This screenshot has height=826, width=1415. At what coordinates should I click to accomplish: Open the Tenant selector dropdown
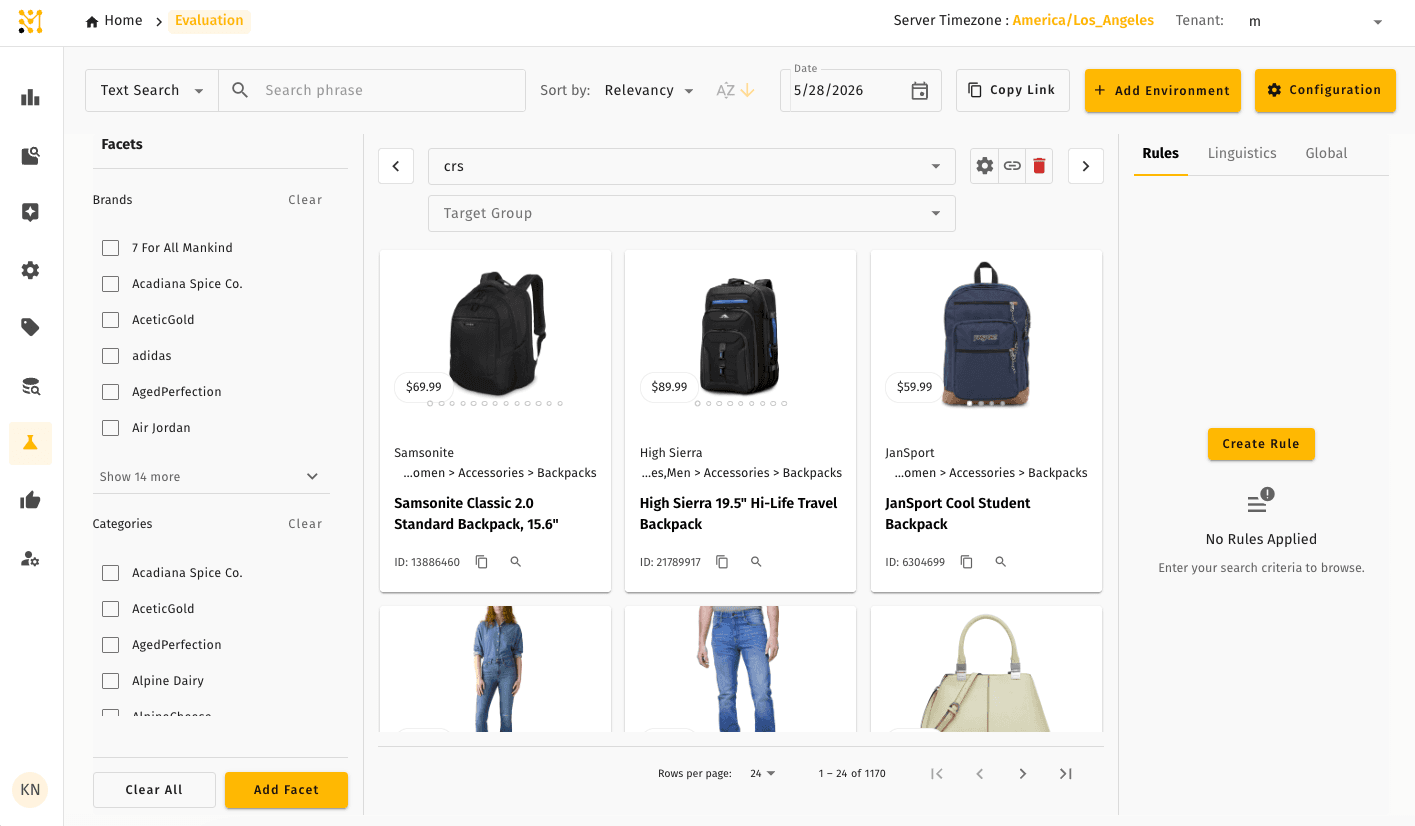tap(1315, 21)
